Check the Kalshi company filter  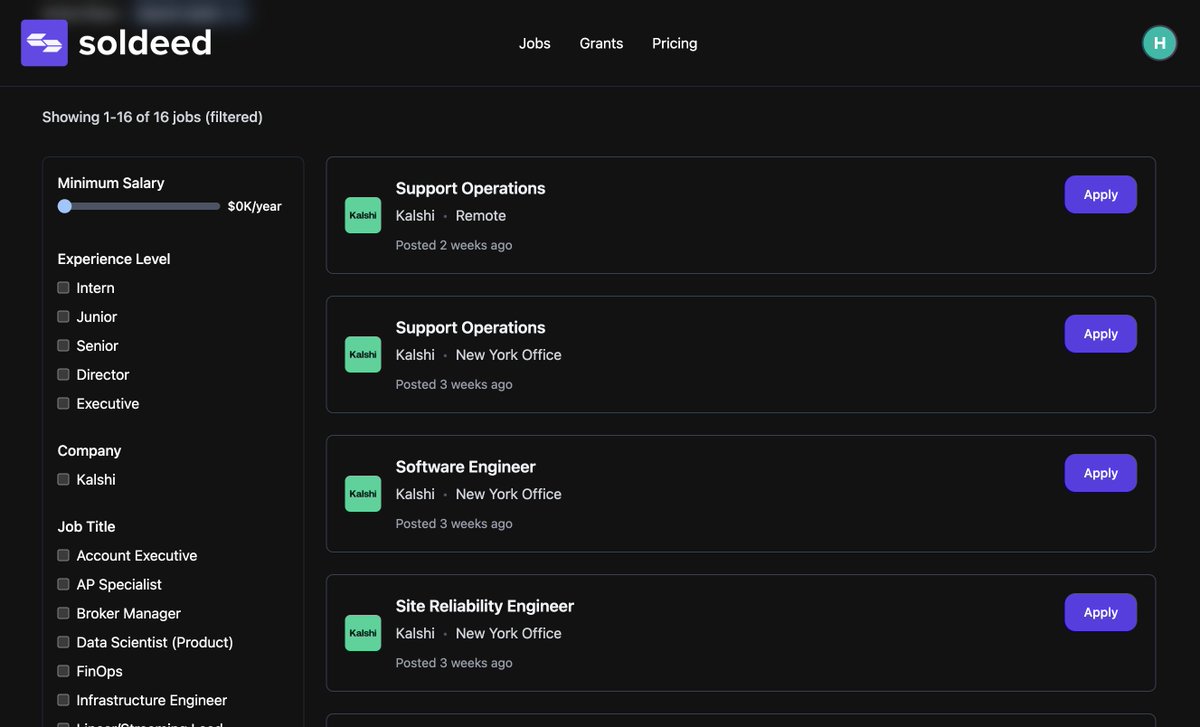click(64, 480)
